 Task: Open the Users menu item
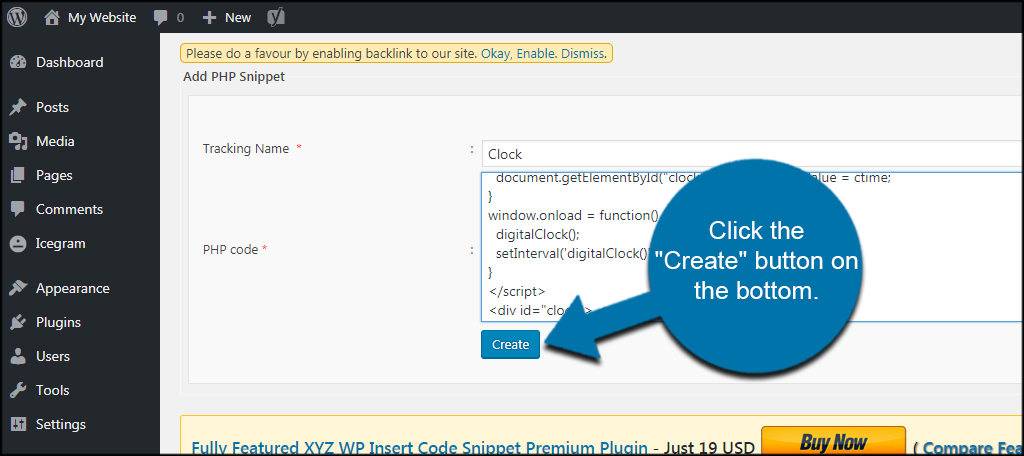[x=53, y=356]
